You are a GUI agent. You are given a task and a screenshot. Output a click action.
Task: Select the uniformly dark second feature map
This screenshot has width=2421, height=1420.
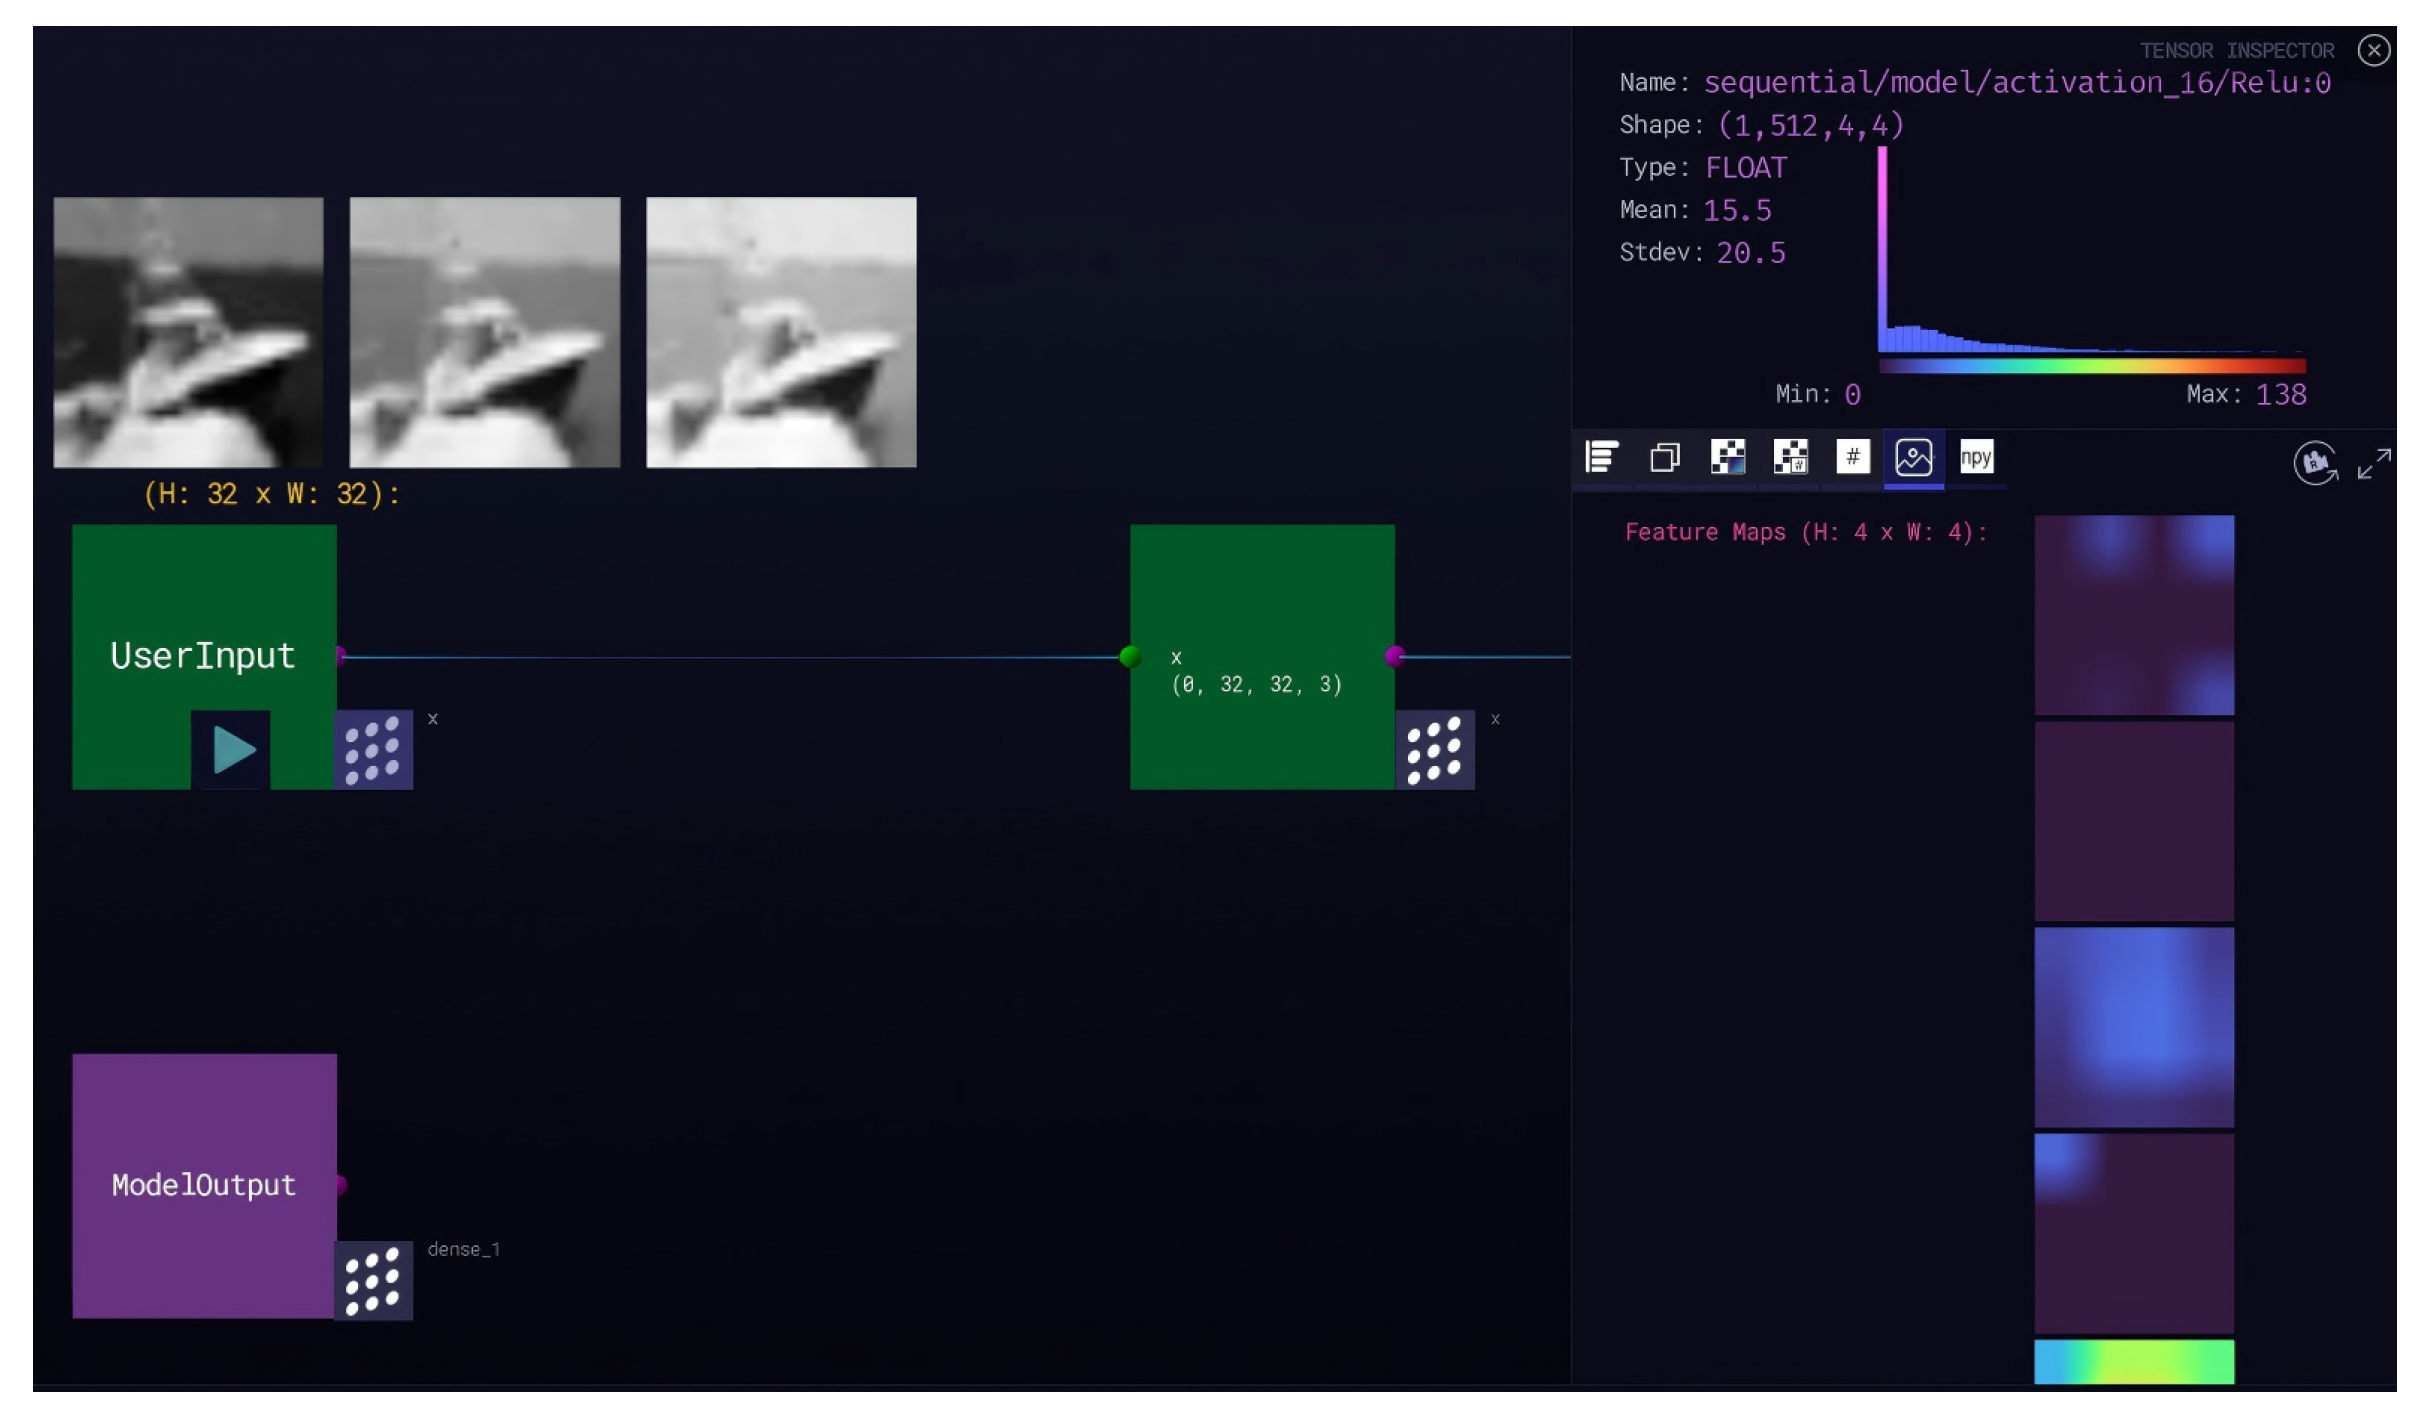tap(2134, 822)
